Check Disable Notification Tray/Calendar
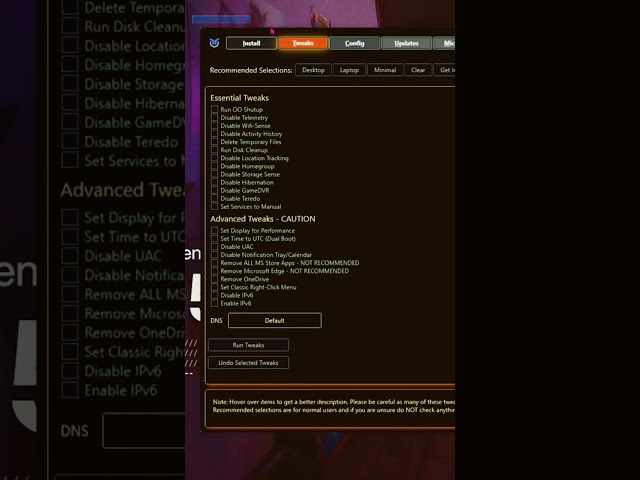This screenshot has height=480, width=640. [214, 255]
